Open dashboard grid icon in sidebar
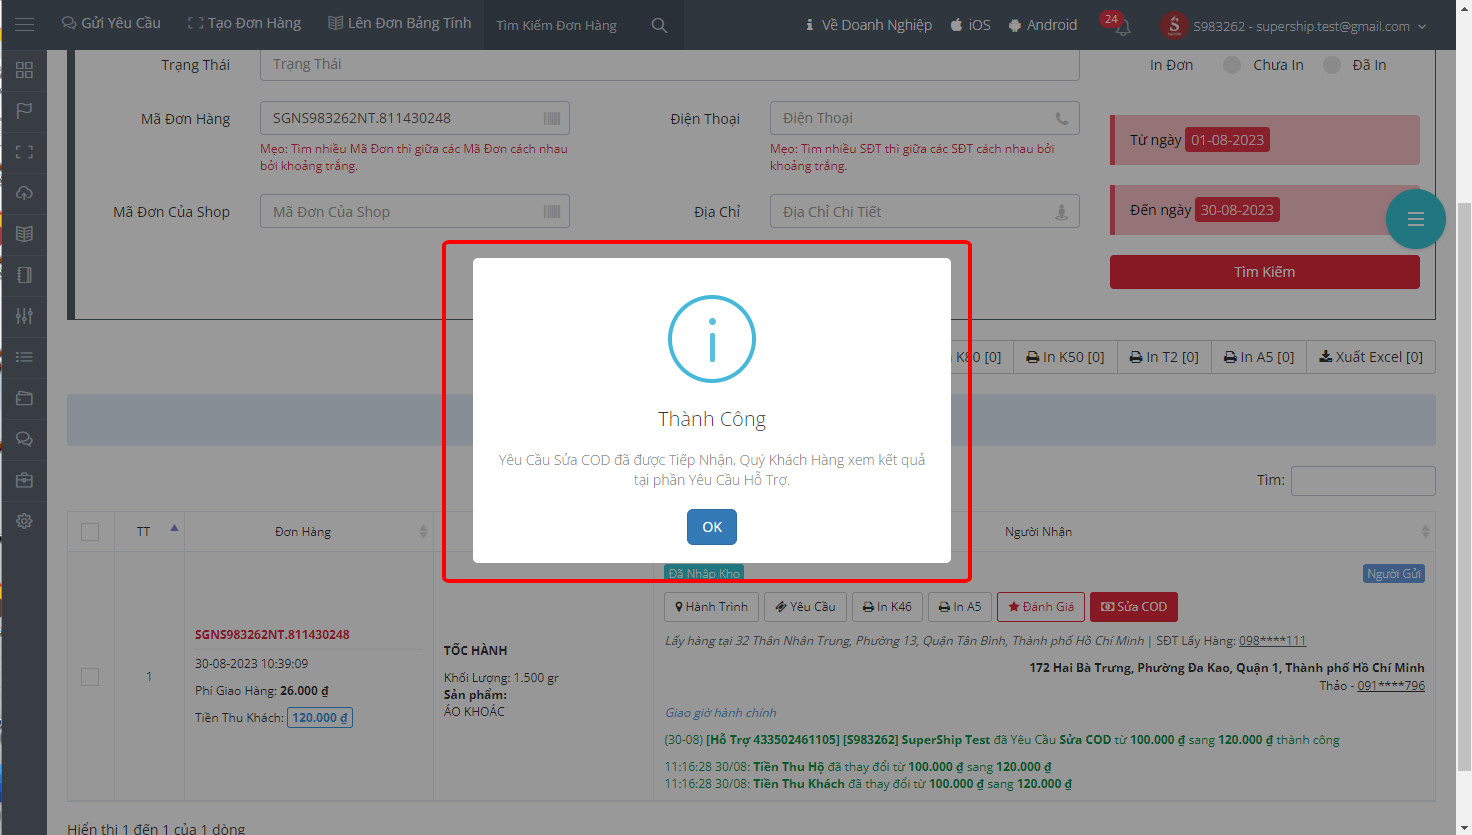The width and height of the screenshot is (1472, 835). click(x=24, y=70)
